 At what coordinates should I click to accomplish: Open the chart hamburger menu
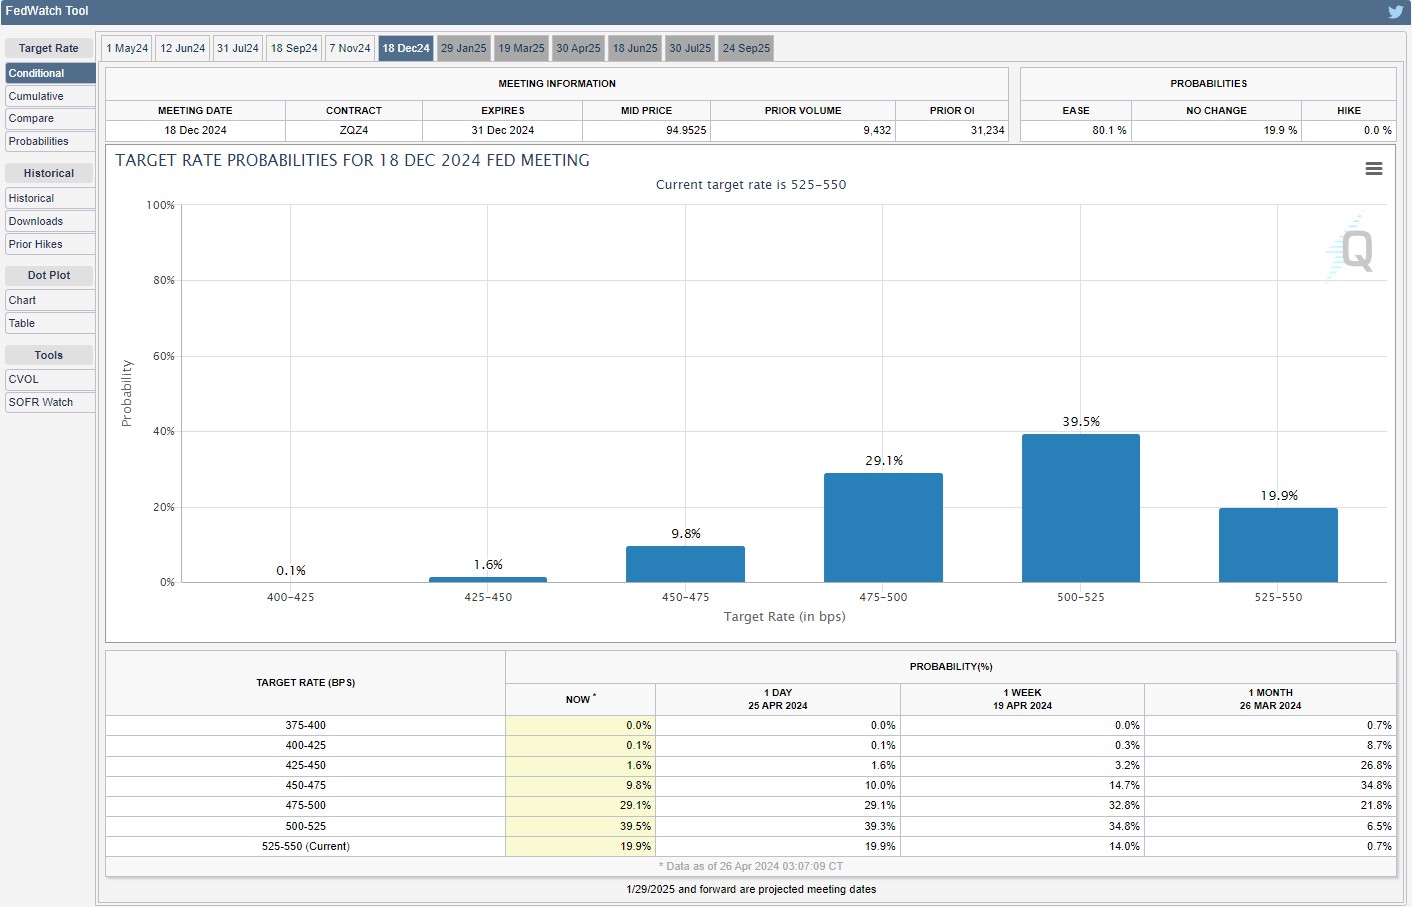tap(1374, 169)
